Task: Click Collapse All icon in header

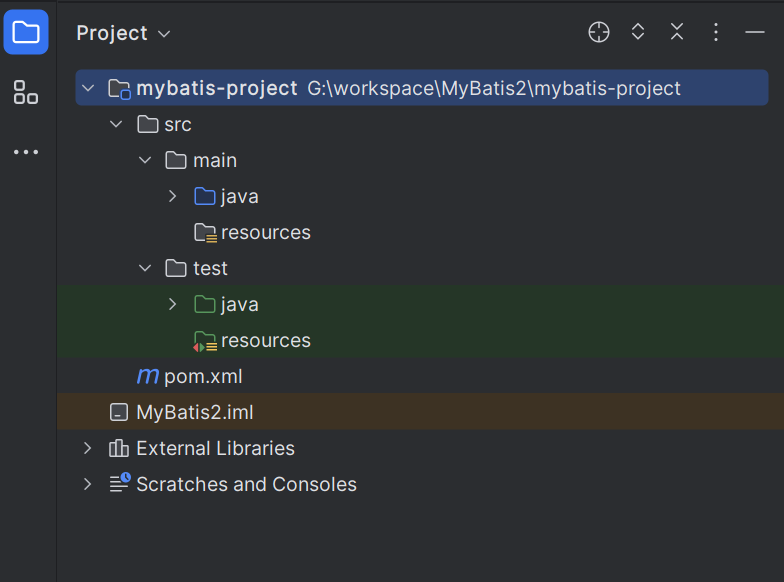Action: pyautogui.click(x=677, y=32)
